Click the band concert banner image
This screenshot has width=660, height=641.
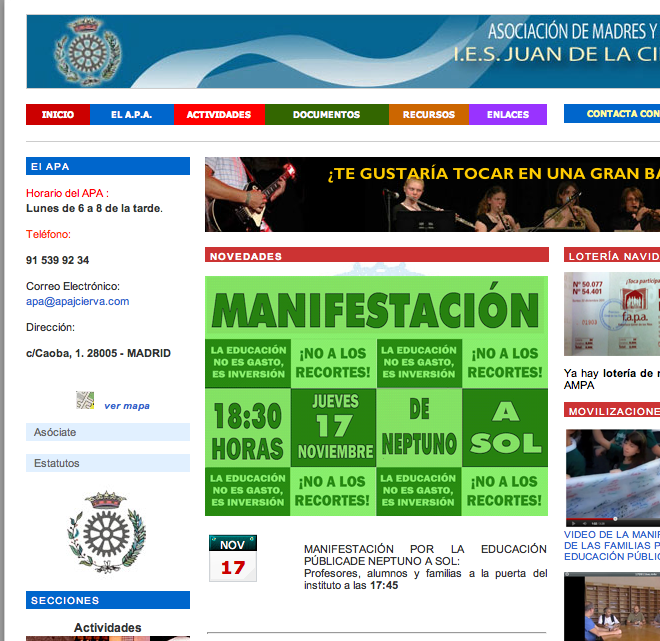[x=432, y=194]
